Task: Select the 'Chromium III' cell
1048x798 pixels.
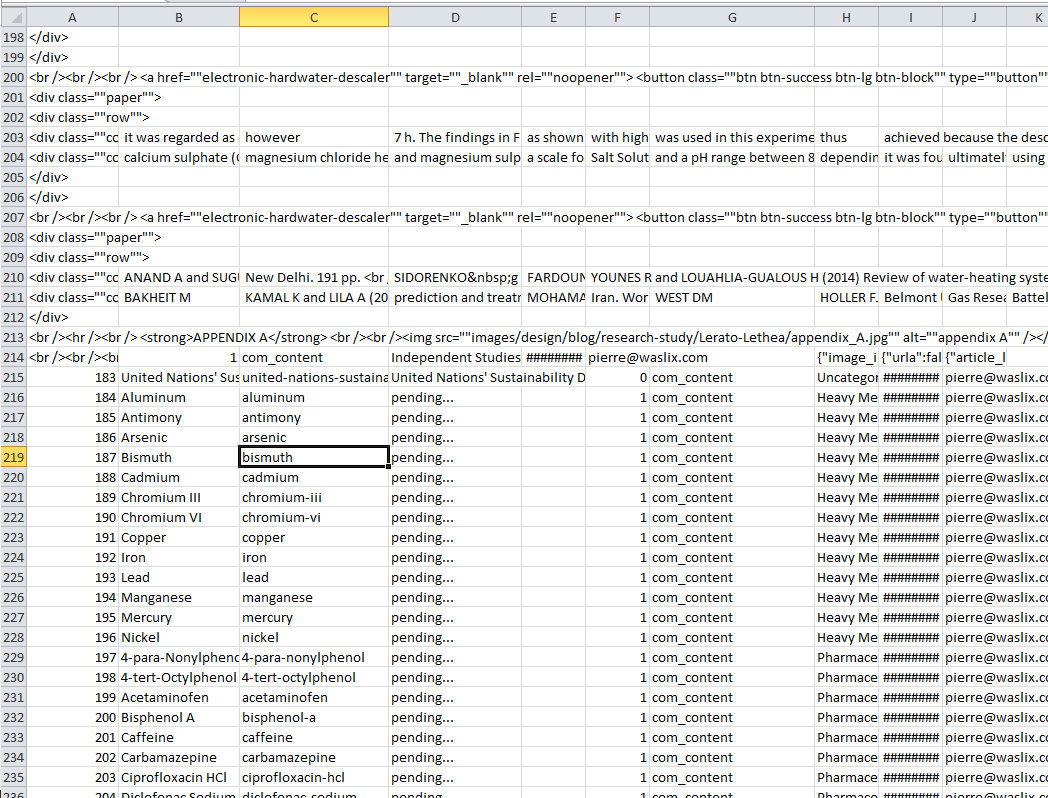Action: (179, 497)
